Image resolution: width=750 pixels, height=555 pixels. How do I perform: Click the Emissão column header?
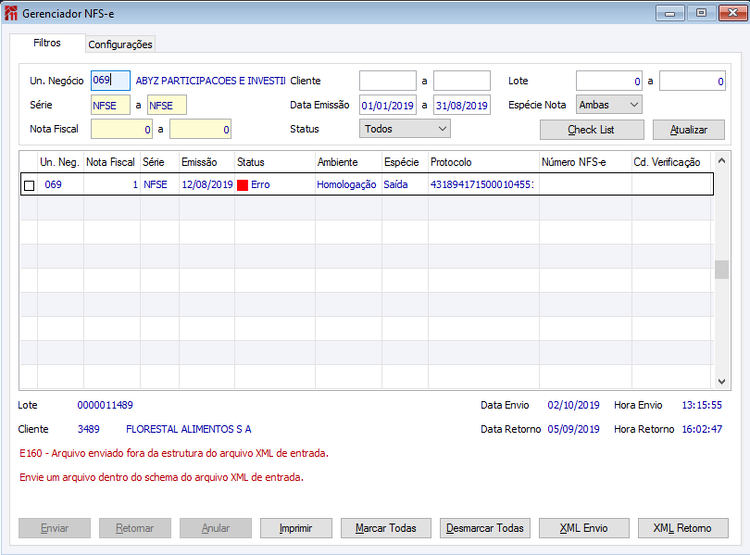[x=207, y=162]
